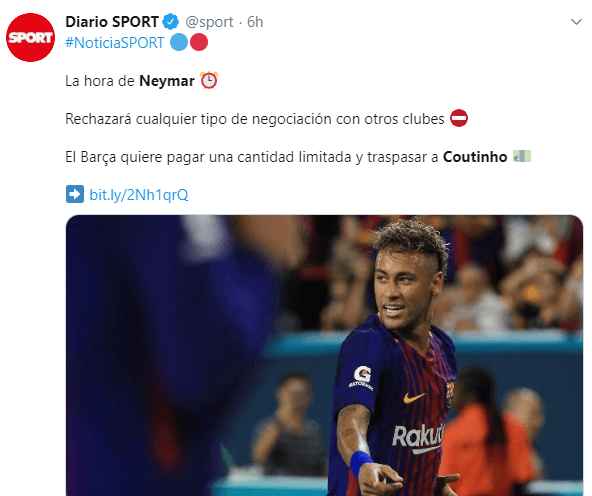592x496 pixels.
Task: Click the red circle emoji
Action: click(x=199, y=42)
